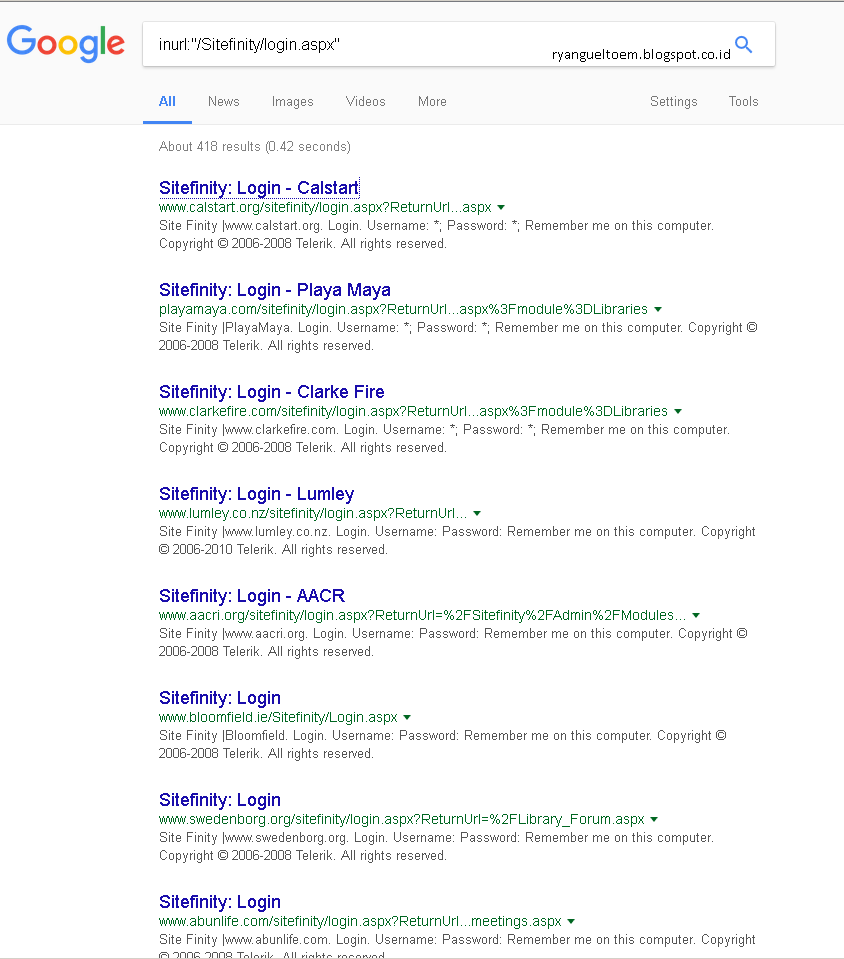Expand the dropdown arrow beside swedenborg.org URL

pyautogui.click(x=654, y=820)
